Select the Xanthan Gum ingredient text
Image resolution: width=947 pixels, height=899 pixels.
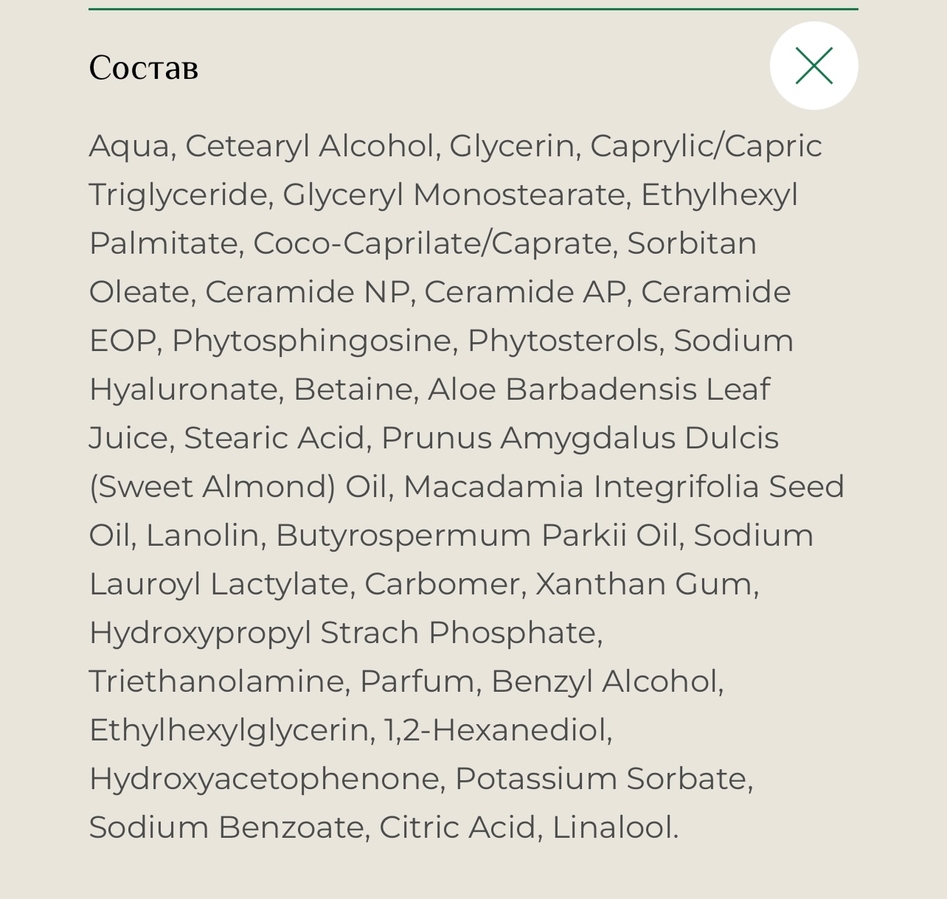[643, 584]
